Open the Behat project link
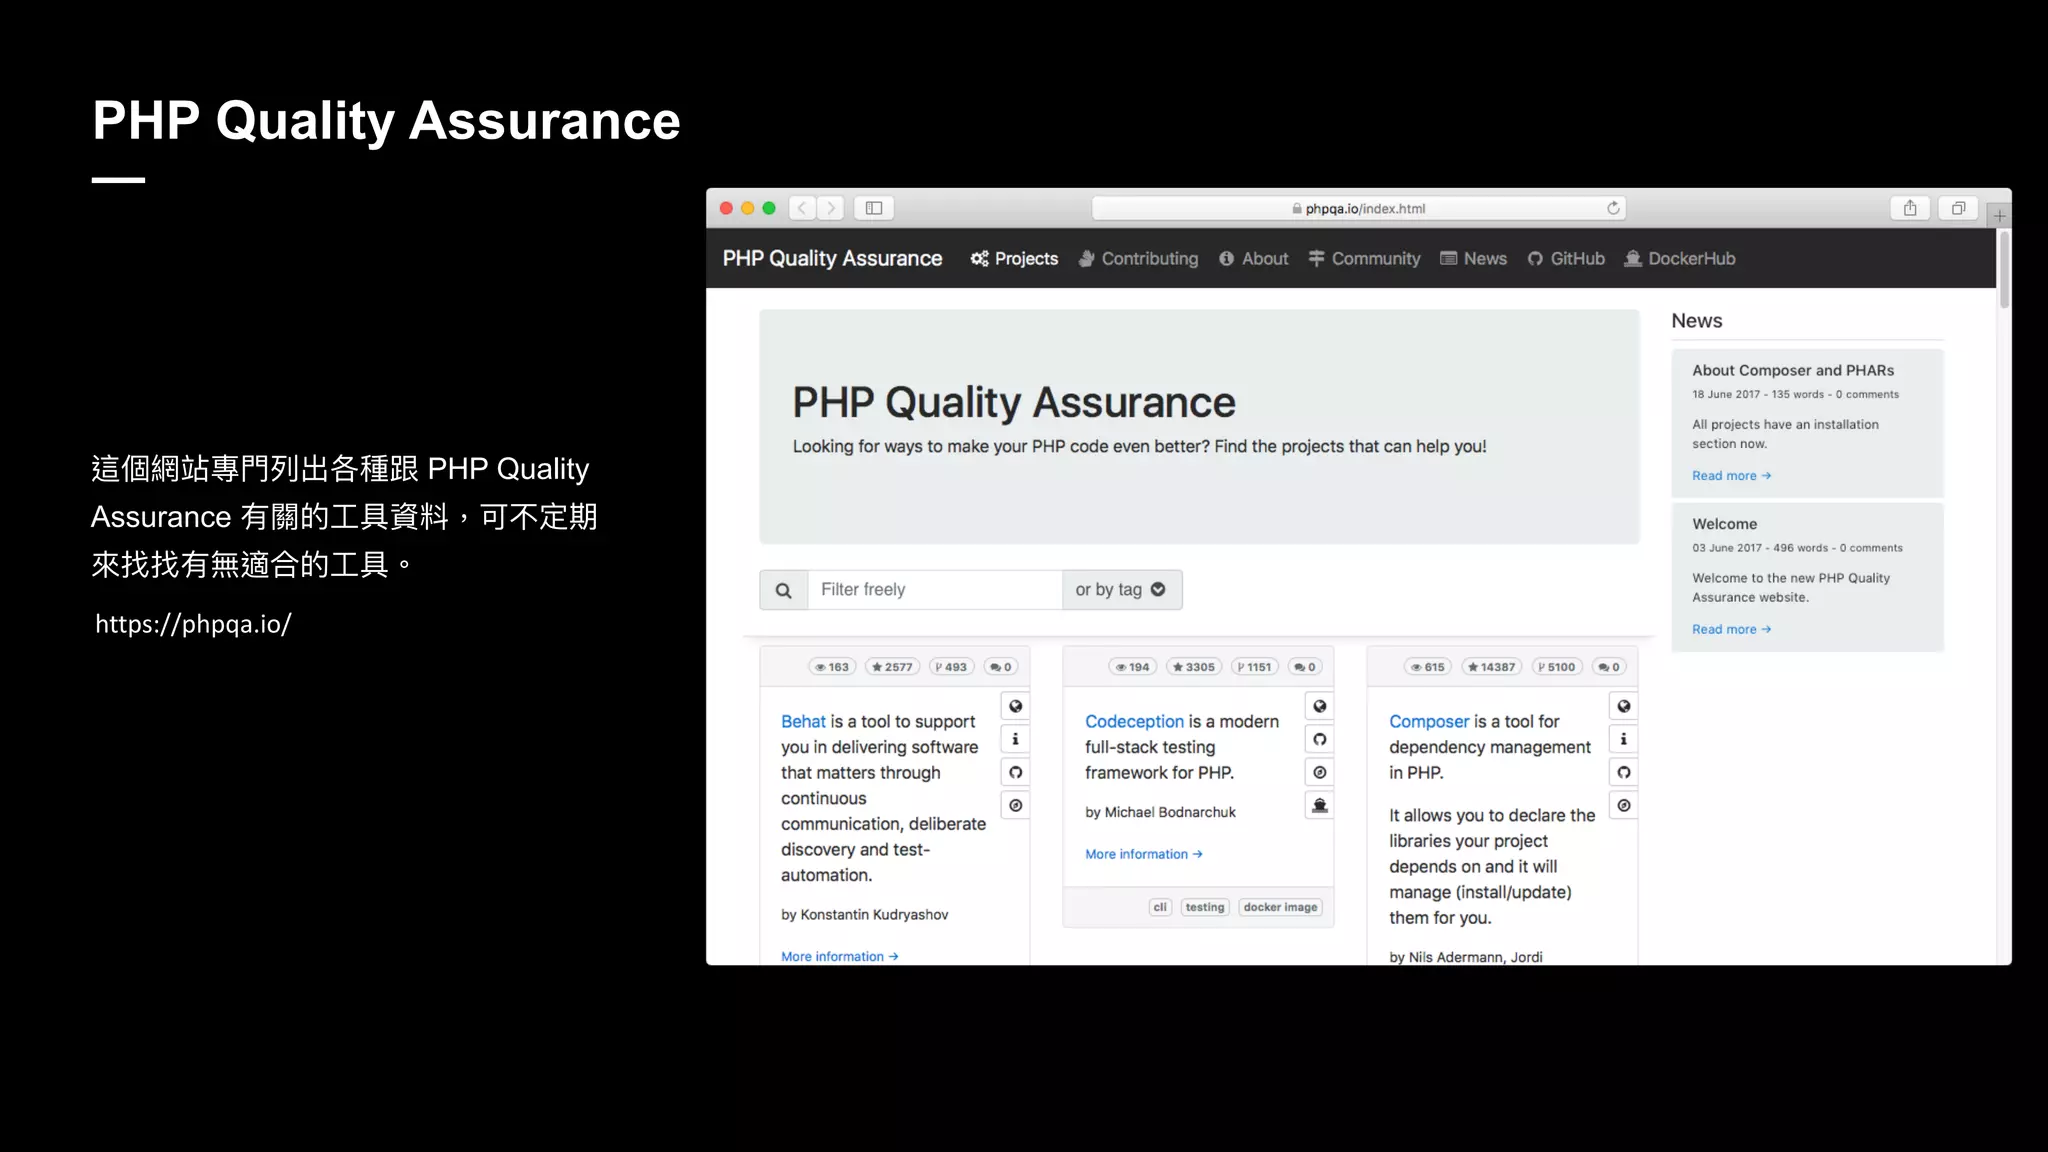The height and width of the screenshot is (1152, 2048). click(x=803, y=721)
